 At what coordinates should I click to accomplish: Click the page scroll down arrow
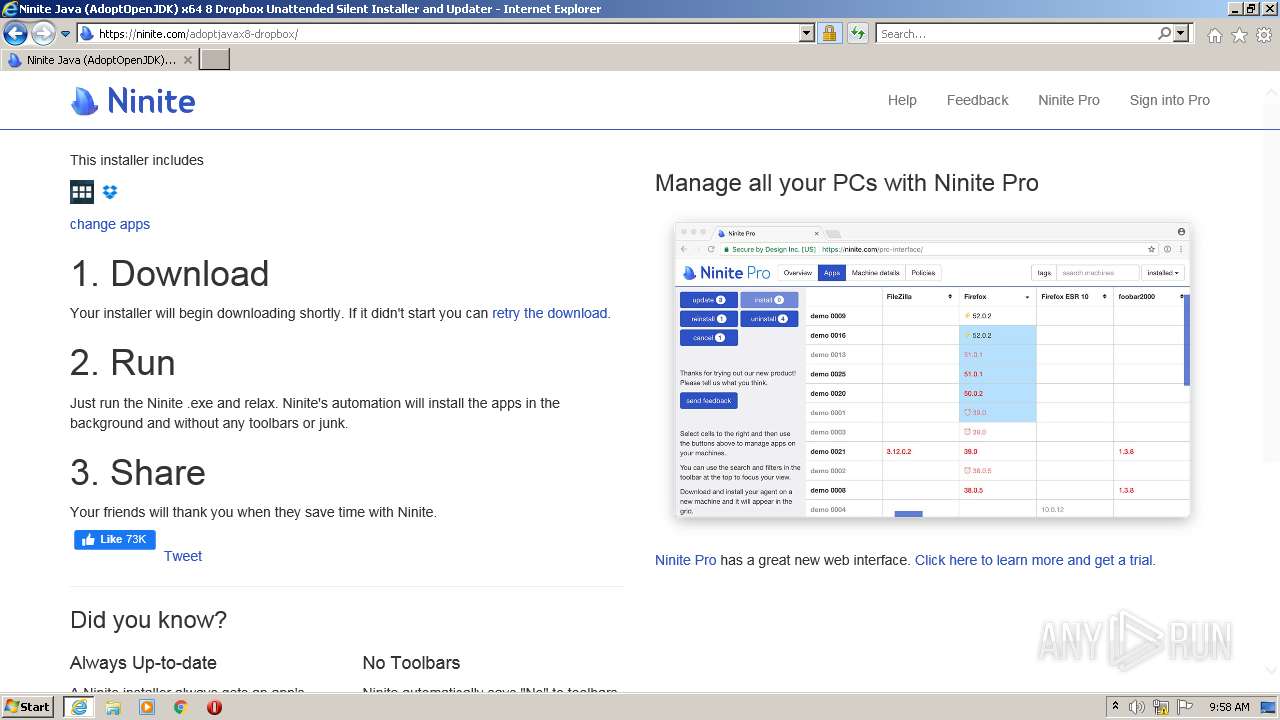click(1272, 671)
